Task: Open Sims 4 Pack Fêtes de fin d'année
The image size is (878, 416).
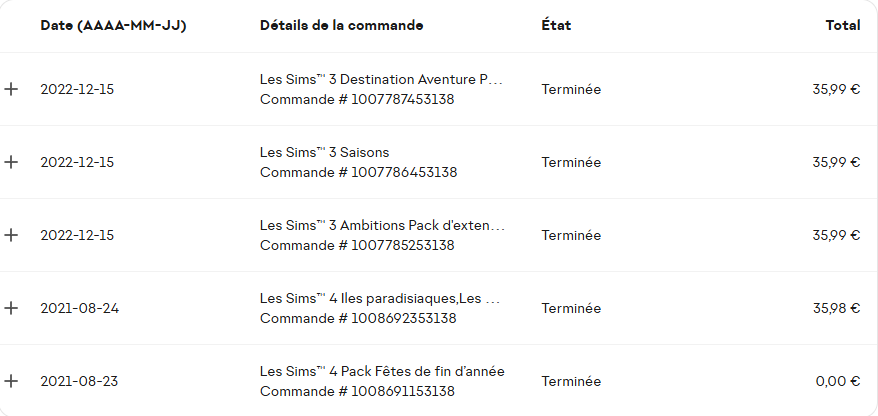Action: [382, 371]
